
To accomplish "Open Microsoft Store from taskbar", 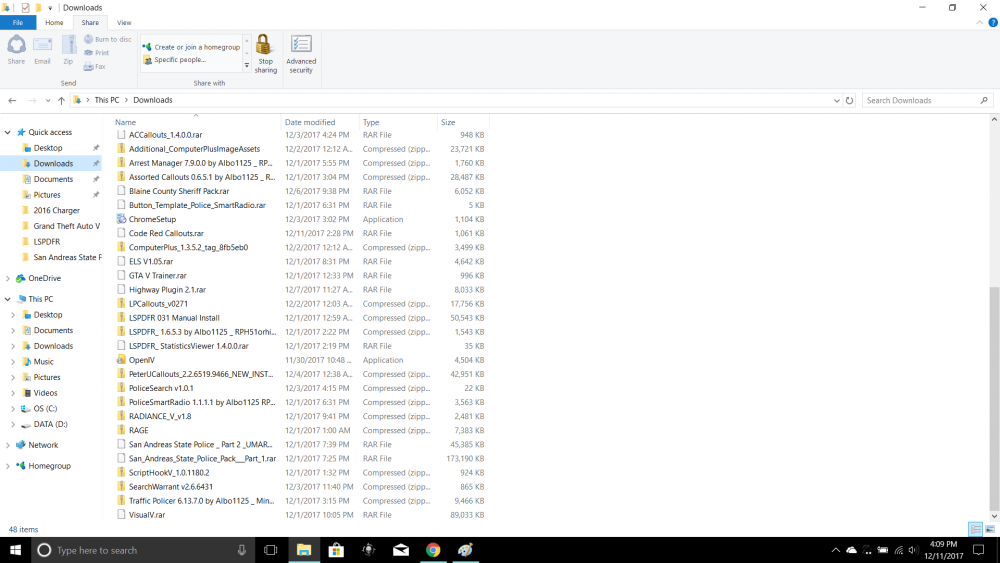I will (x=336, y=550).
